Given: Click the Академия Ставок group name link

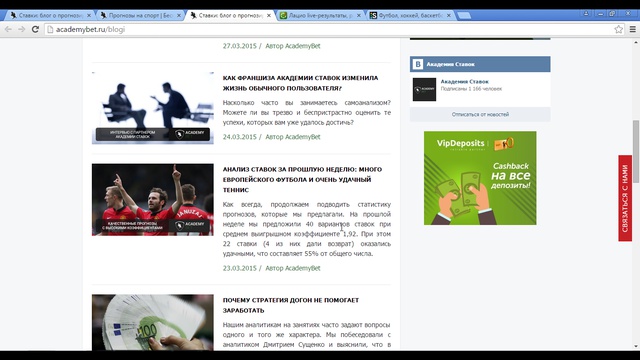Looking at the screenshot, I should tap(464, 82).
